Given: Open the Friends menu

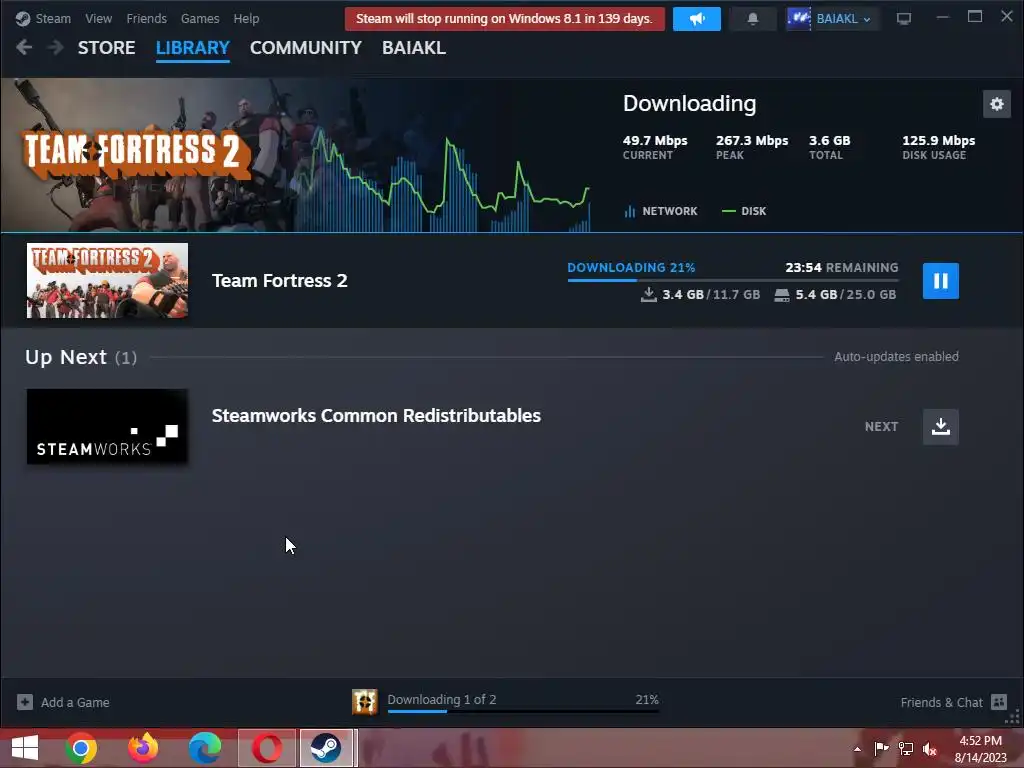Looking at the screenshot, I should [x=146, y=19].
